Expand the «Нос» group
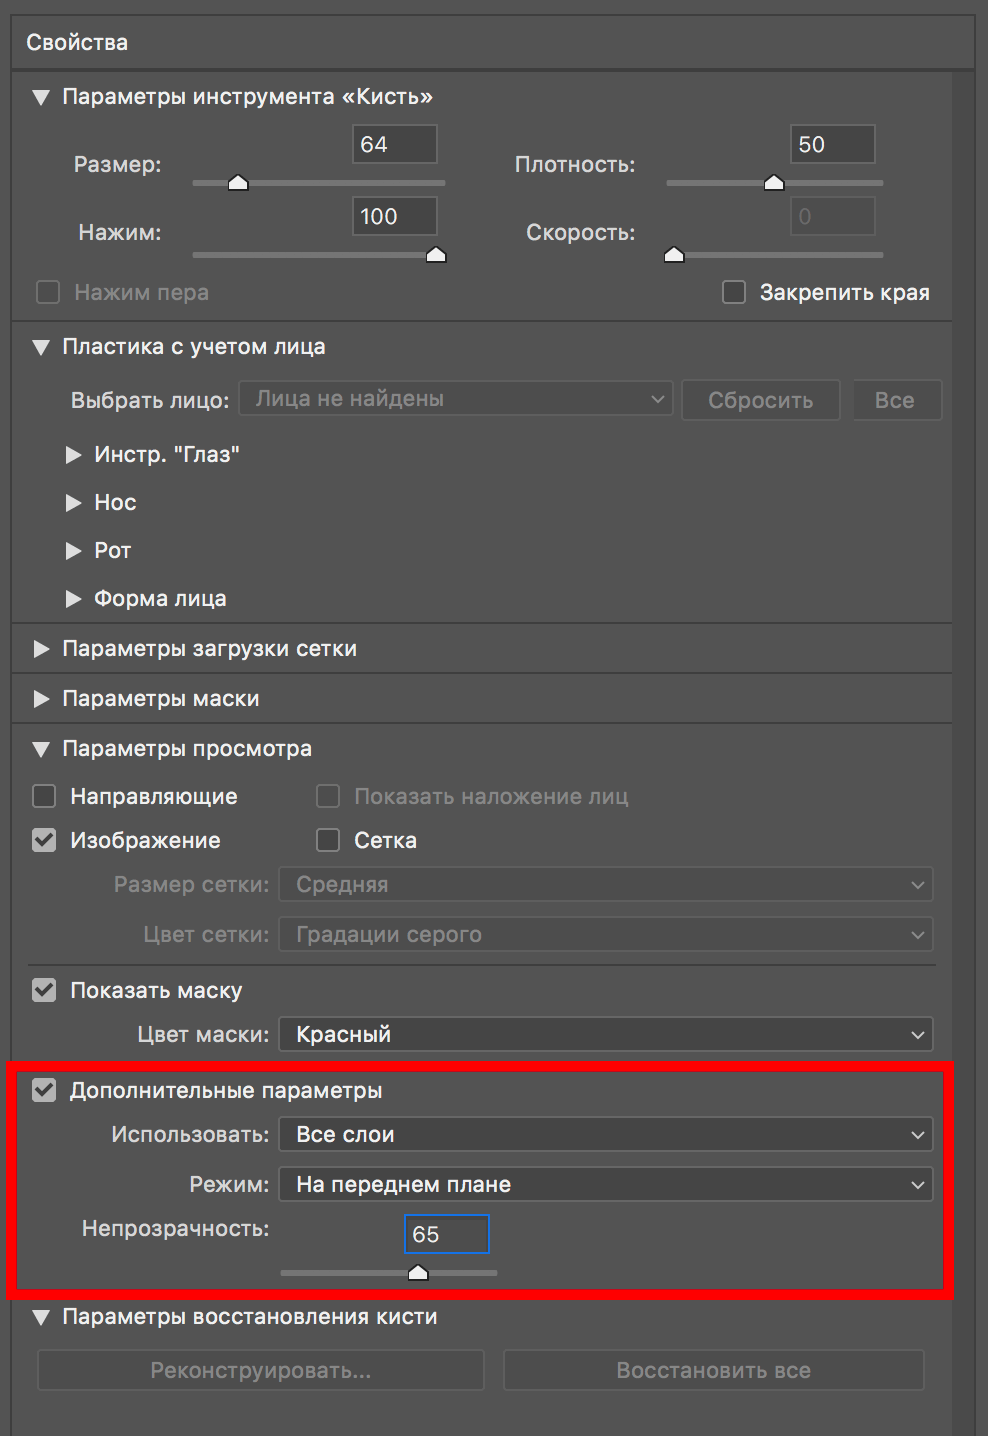Viewport: 988px width, 1436px height. pyautogui.click(x=73, y=503)
